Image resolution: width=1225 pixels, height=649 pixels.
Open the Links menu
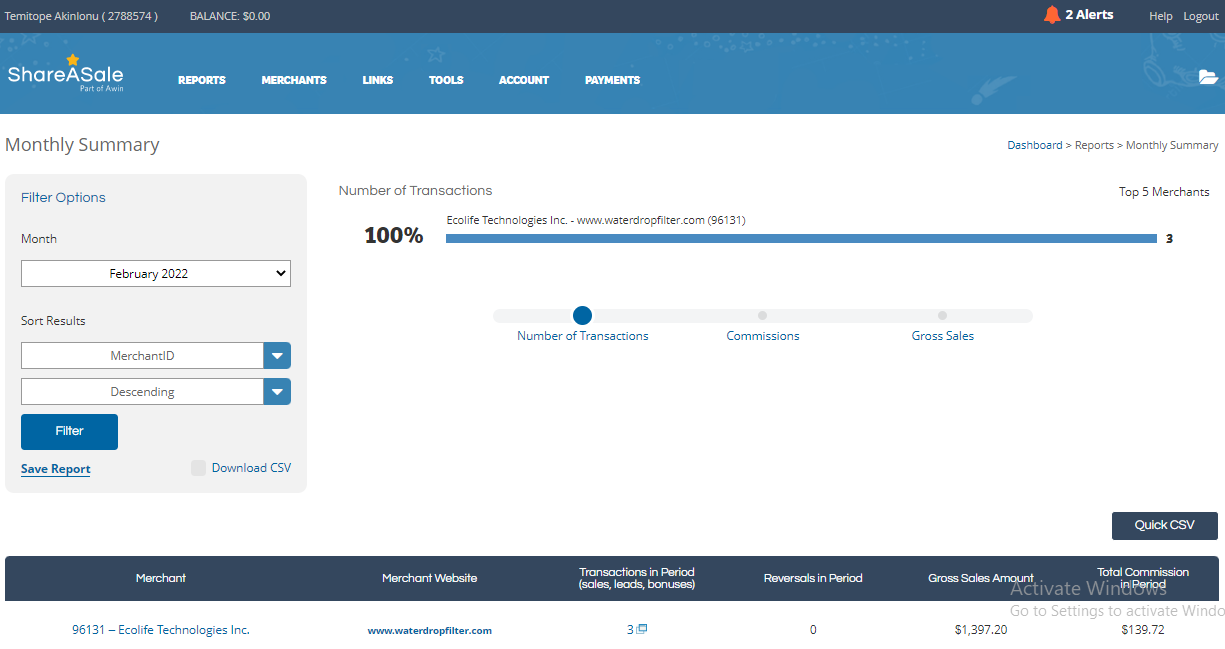378,80
